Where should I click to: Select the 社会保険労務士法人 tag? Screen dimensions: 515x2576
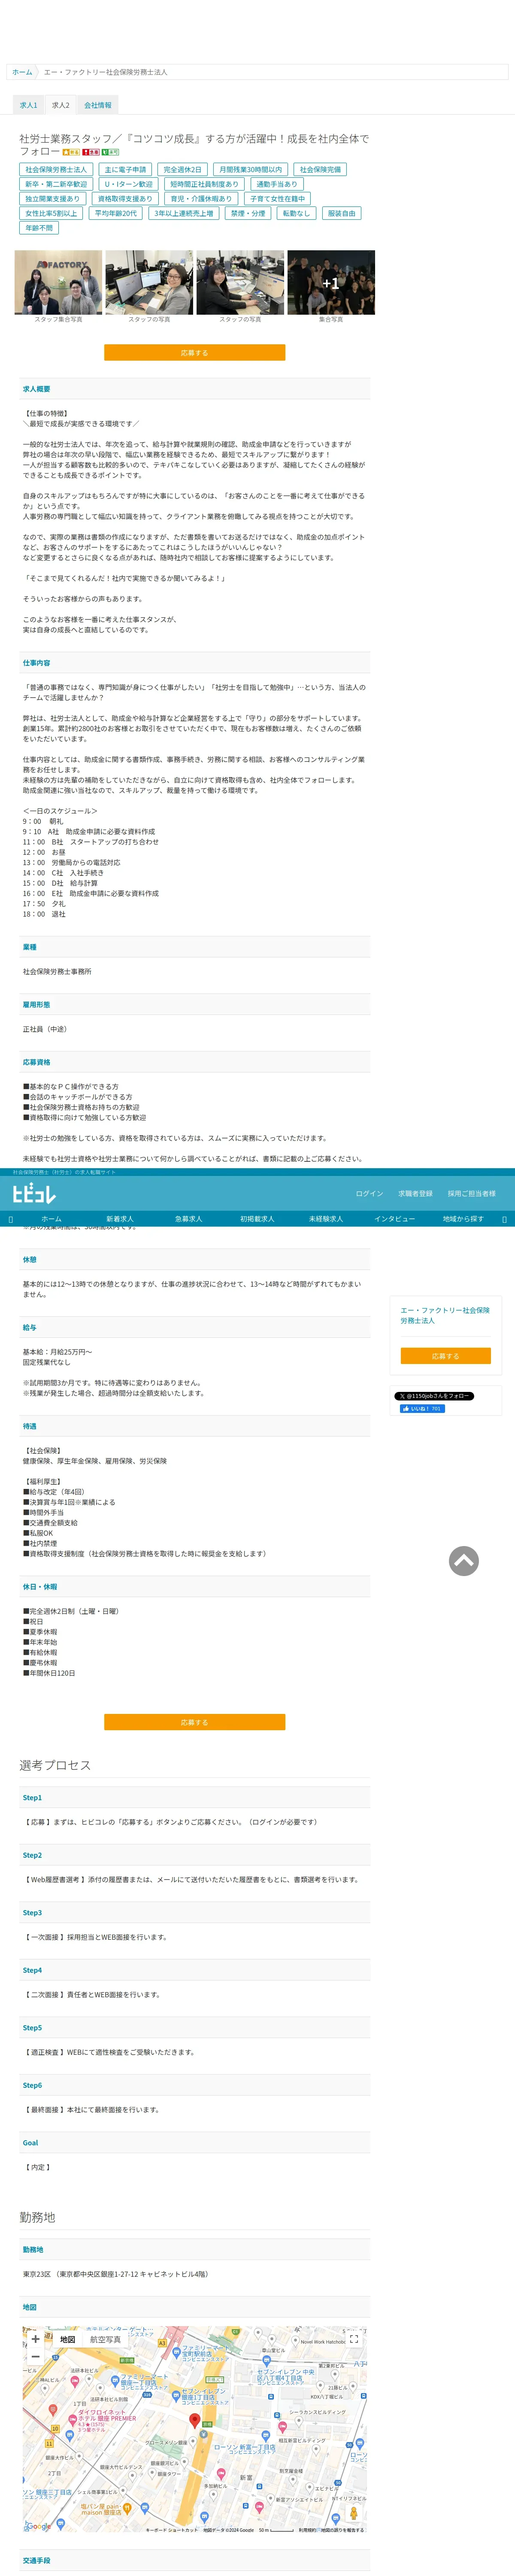tap(56, 170)
